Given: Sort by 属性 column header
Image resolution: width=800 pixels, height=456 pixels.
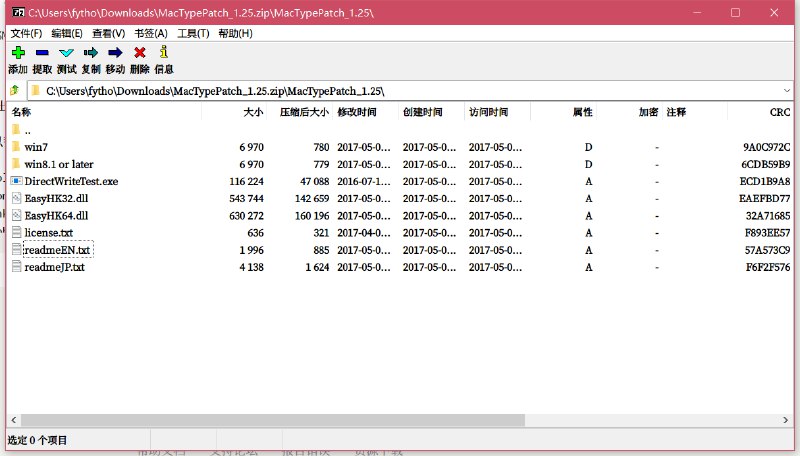Looking at the screenshot, I should (x=563, y=112).
